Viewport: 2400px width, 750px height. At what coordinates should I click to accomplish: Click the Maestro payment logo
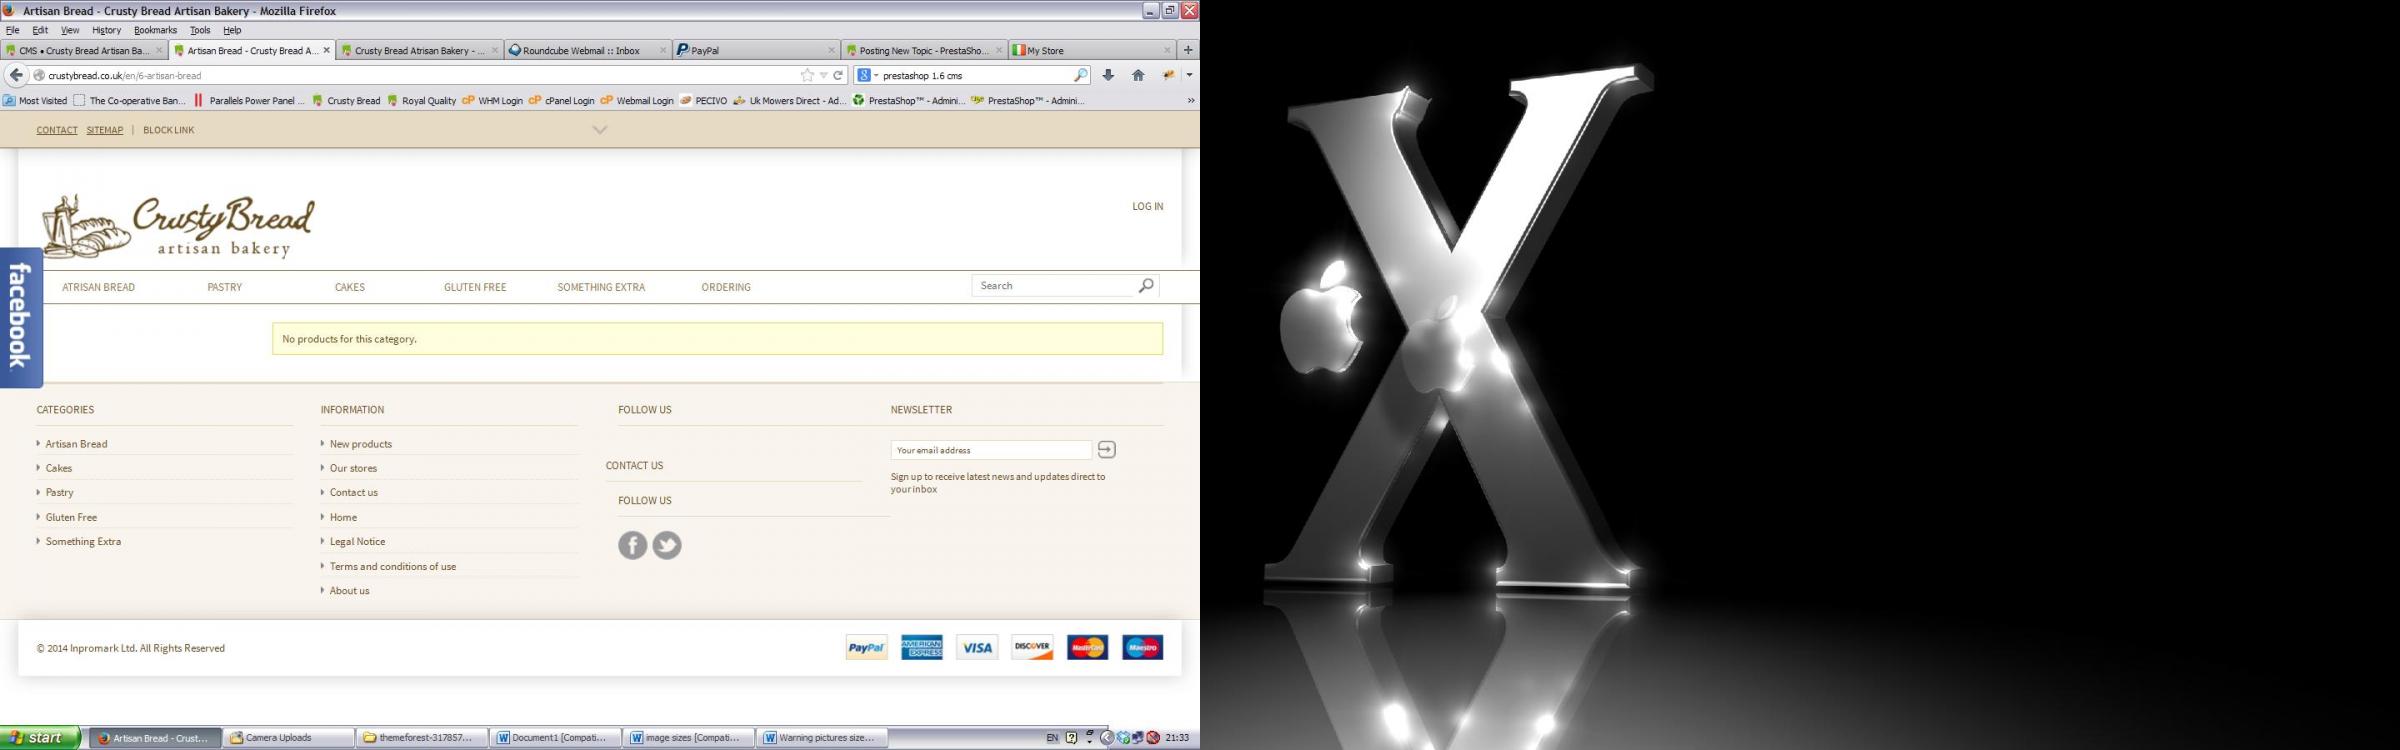coord(1143,648)
